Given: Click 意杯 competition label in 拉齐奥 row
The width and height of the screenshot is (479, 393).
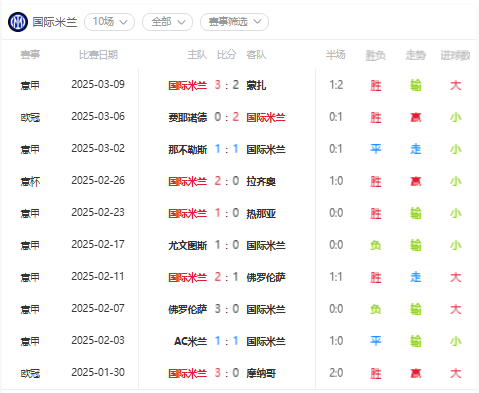Looking at the screenshot, I should 30,181.
